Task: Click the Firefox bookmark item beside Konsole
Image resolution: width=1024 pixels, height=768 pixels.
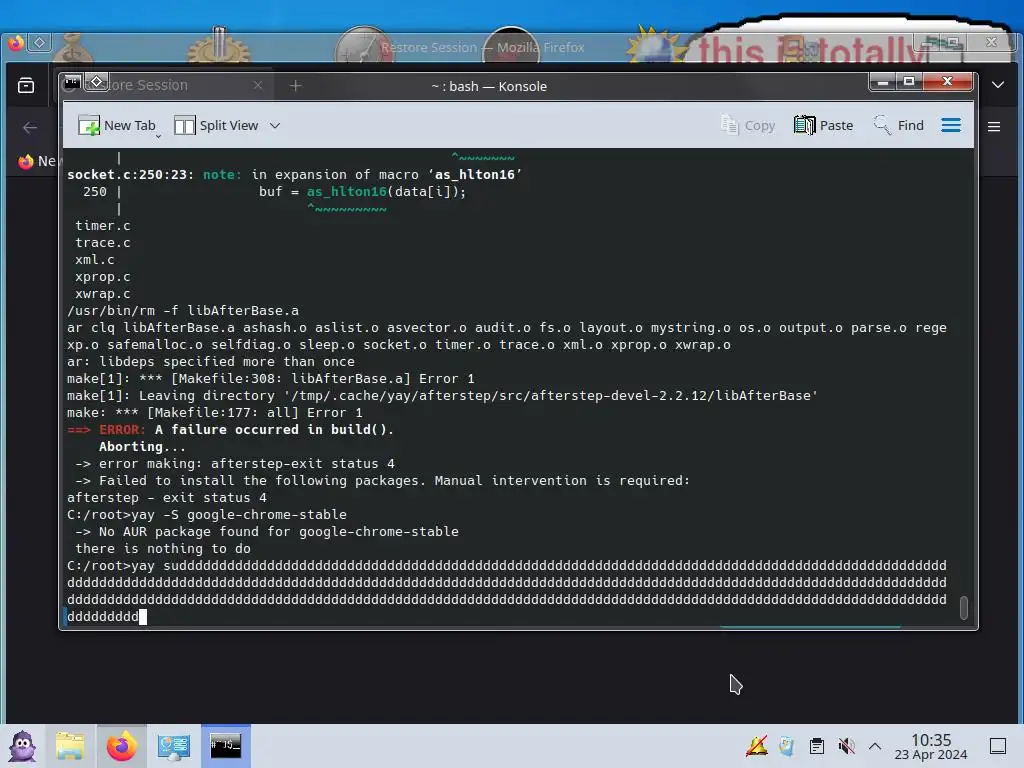Action: click(x=37, y=161)
